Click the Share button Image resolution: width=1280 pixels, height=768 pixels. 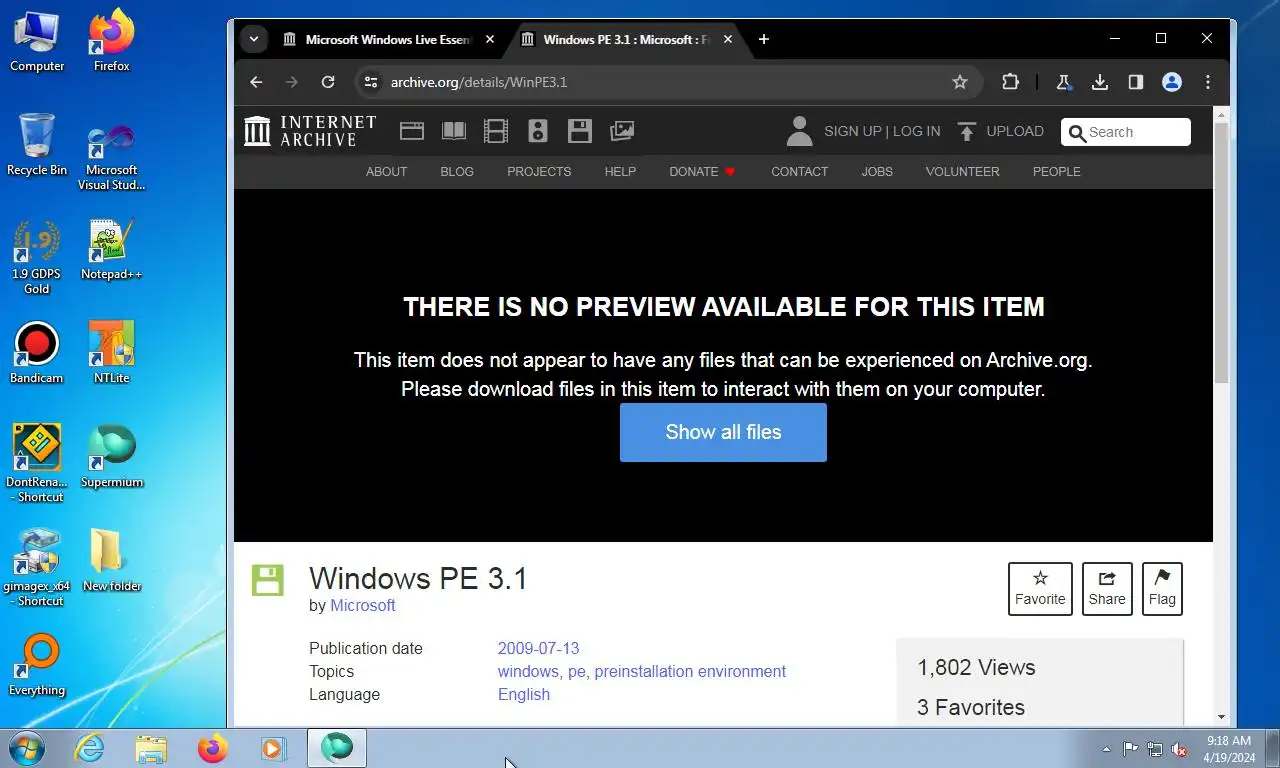tap(1107, 589)
